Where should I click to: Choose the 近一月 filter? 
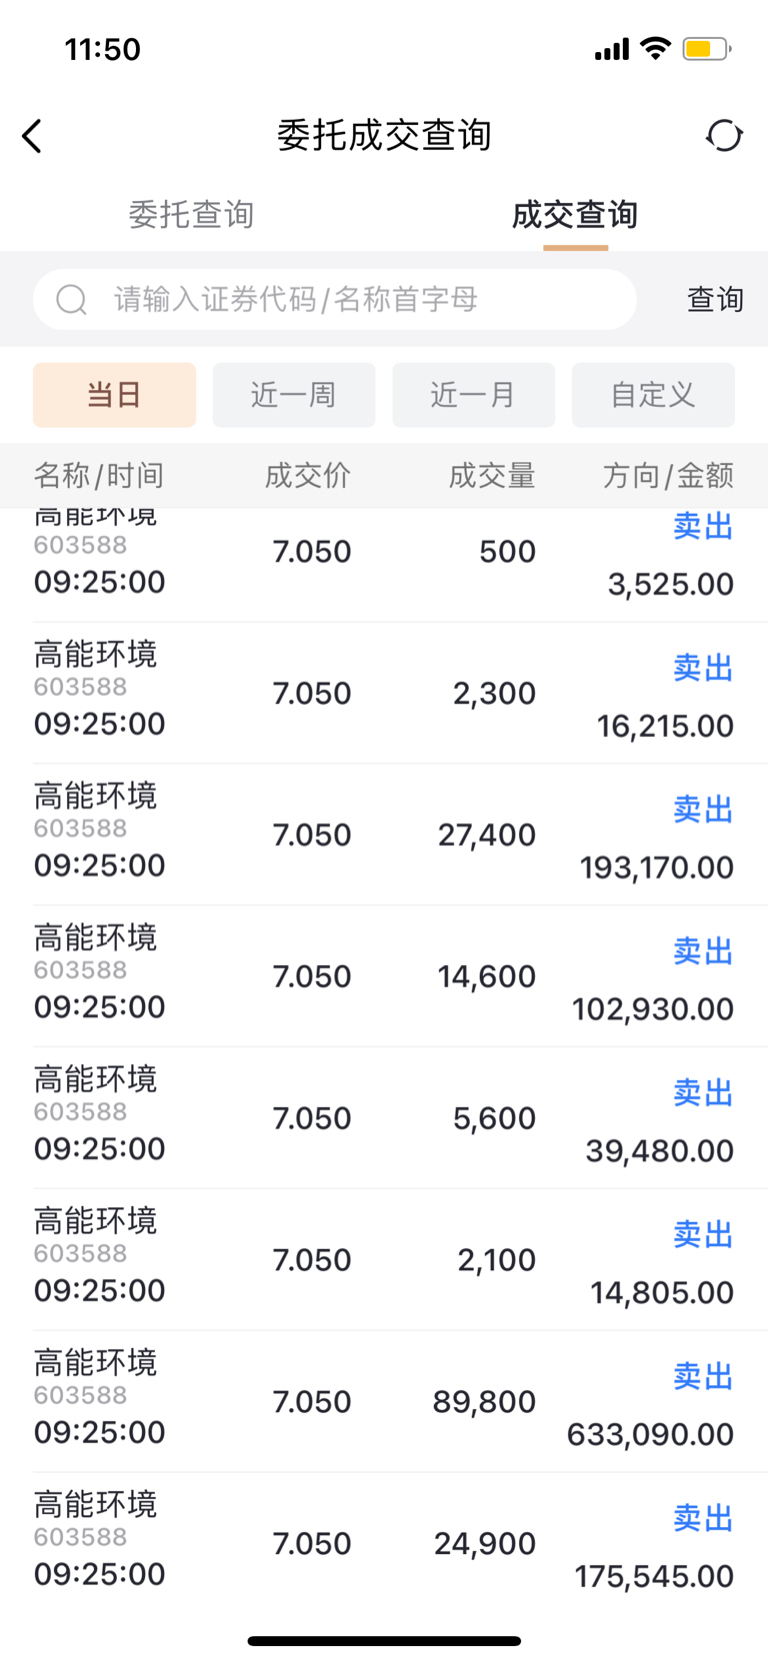pos(473,395)
